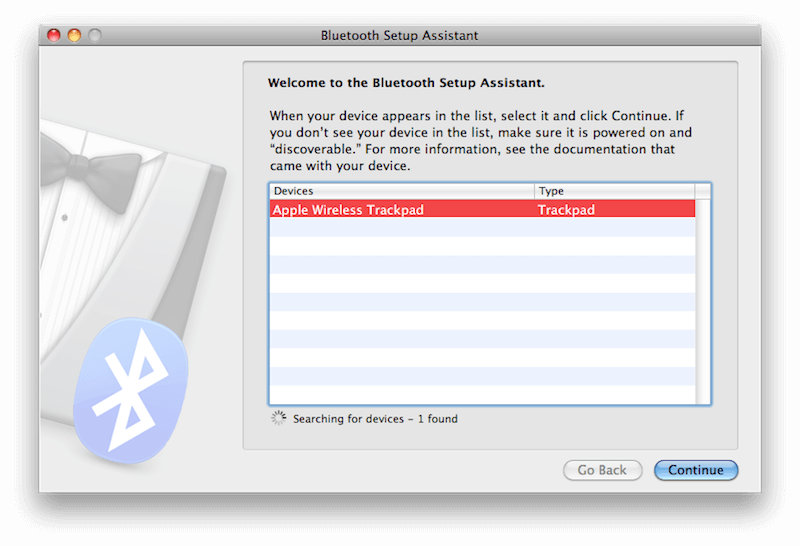Close the Bluetooth Setup Assistant window
The width and height of the screenshot is (800, 546).
54,35
